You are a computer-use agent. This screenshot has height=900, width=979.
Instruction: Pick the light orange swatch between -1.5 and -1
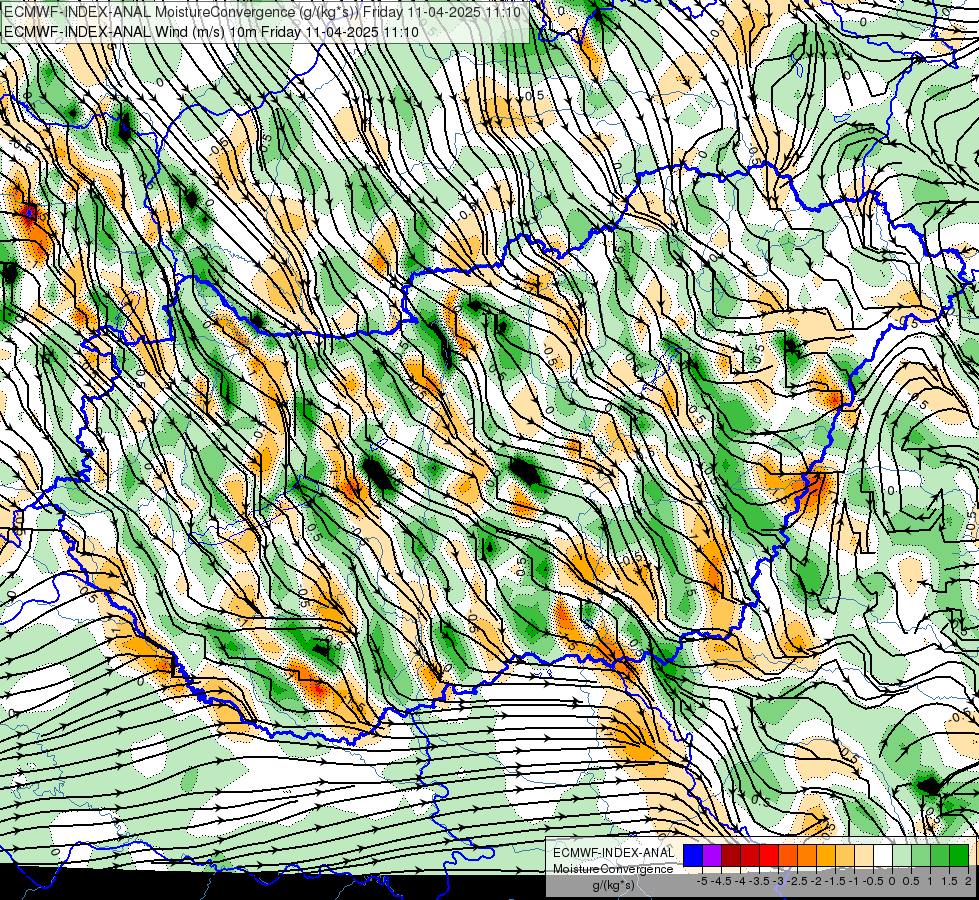845,856
